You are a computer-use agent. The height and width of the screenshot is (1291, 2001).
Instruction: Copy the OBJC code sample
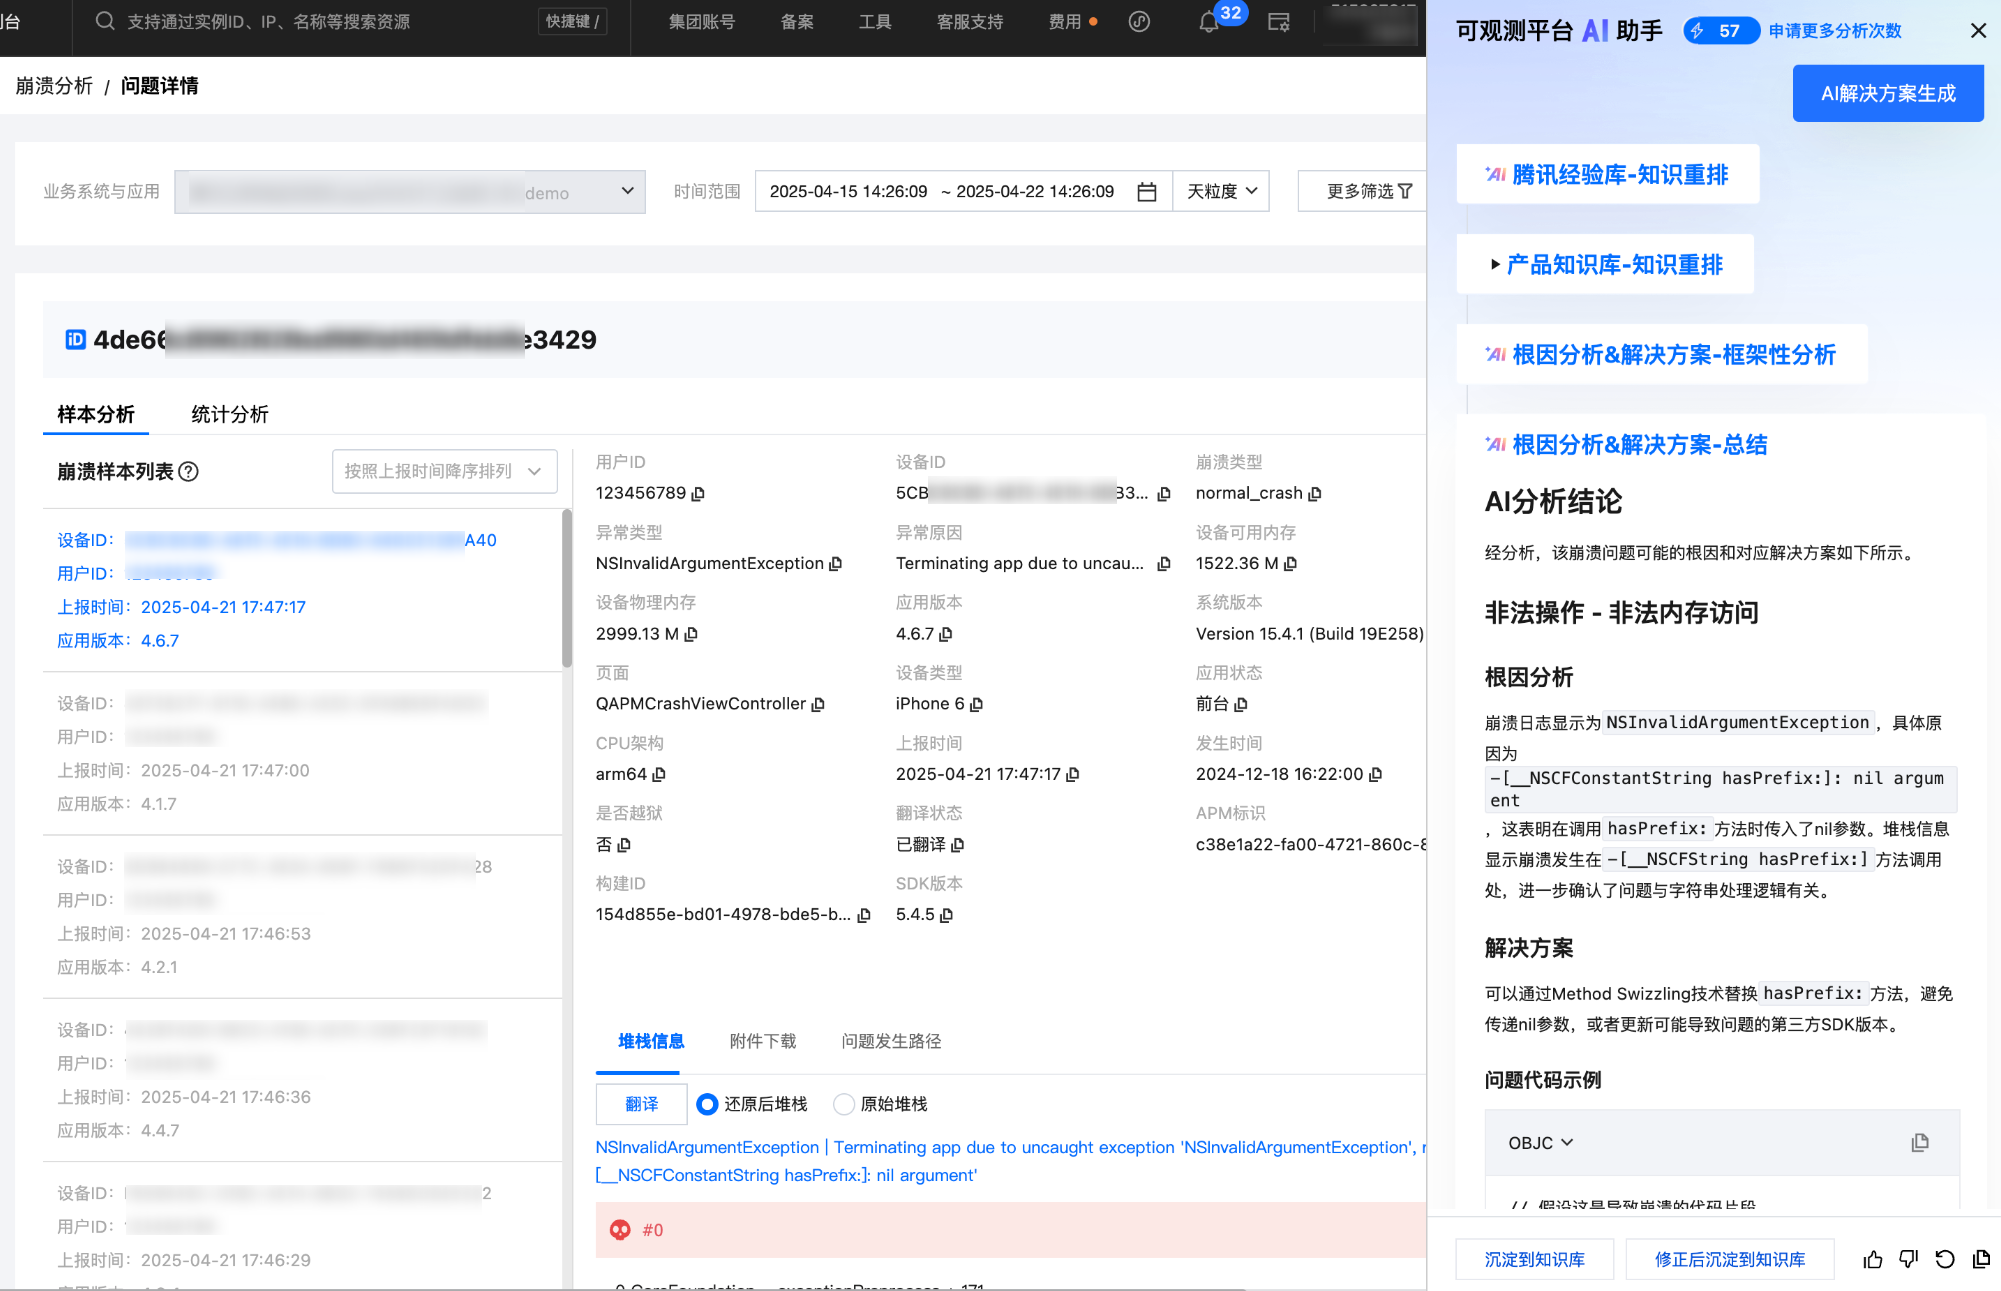[x=1919, y=1143]
